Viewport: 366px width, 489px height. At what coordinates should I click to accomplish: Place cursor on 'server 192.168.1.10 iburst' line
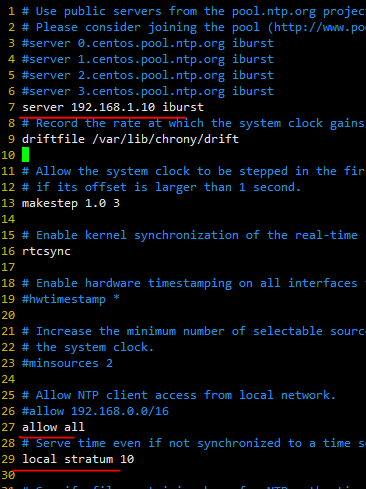tap(113, 107)
